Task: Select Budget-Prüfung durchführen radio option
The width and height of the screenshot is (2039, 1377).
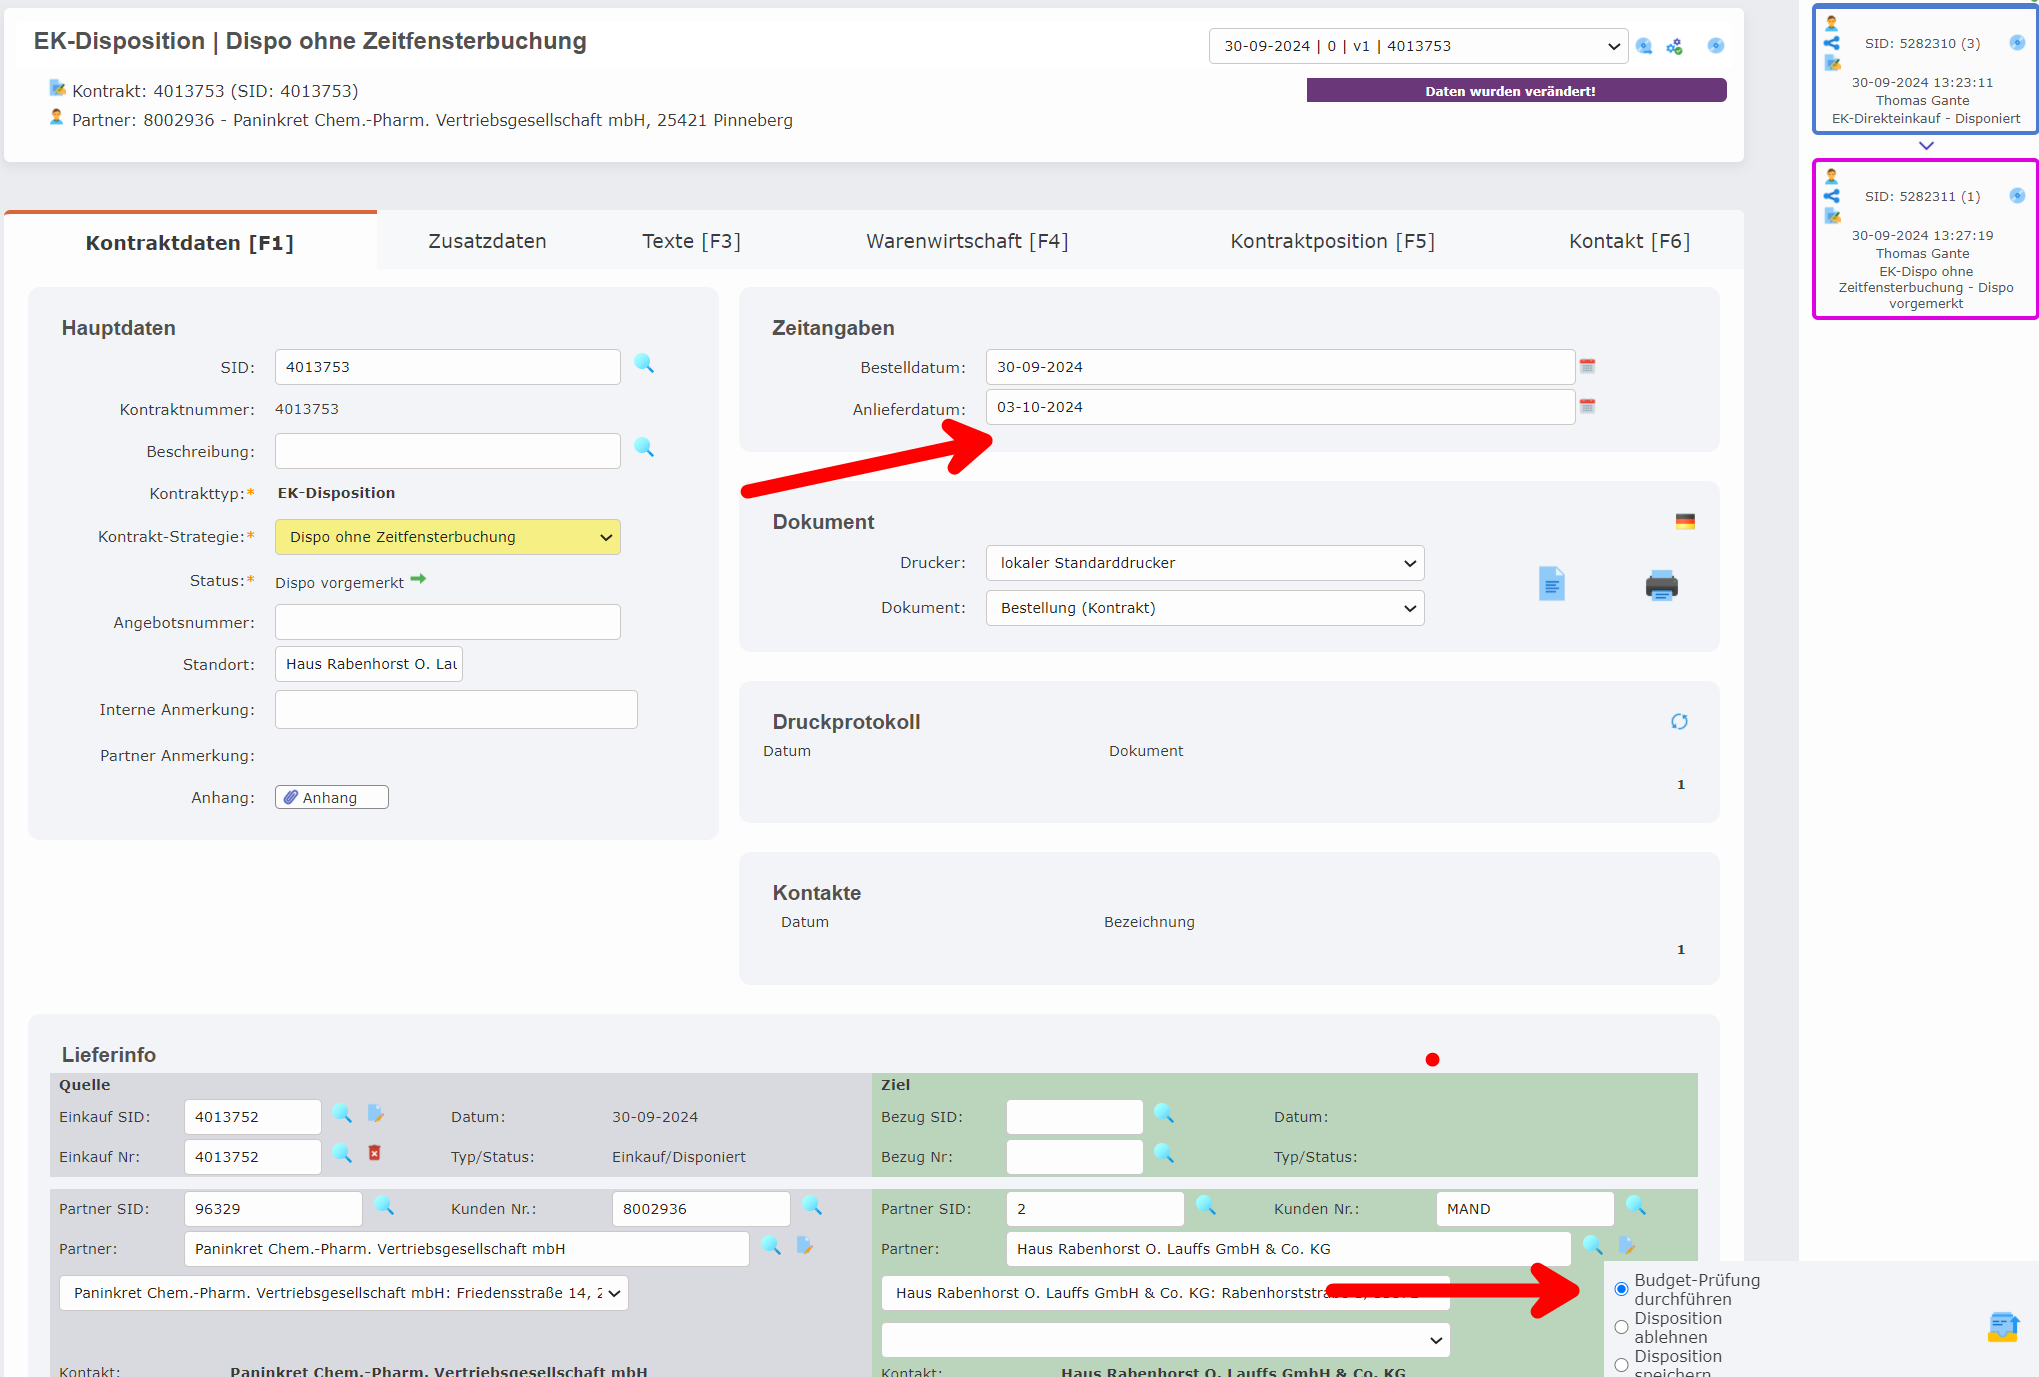Action: click(x=1621, y=1289)
